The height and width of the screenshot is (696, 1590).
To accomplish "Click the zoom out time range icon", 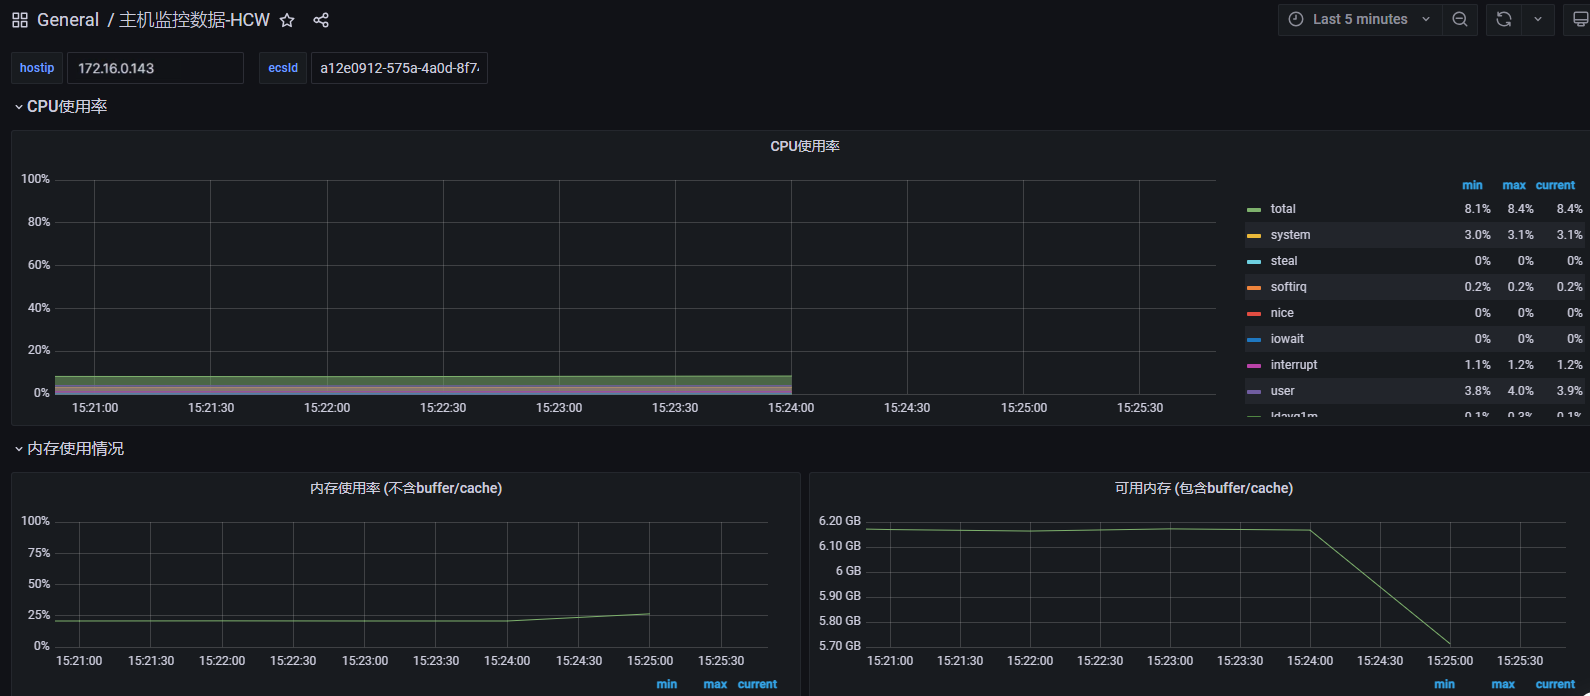I will click(x=1460, y=20).
